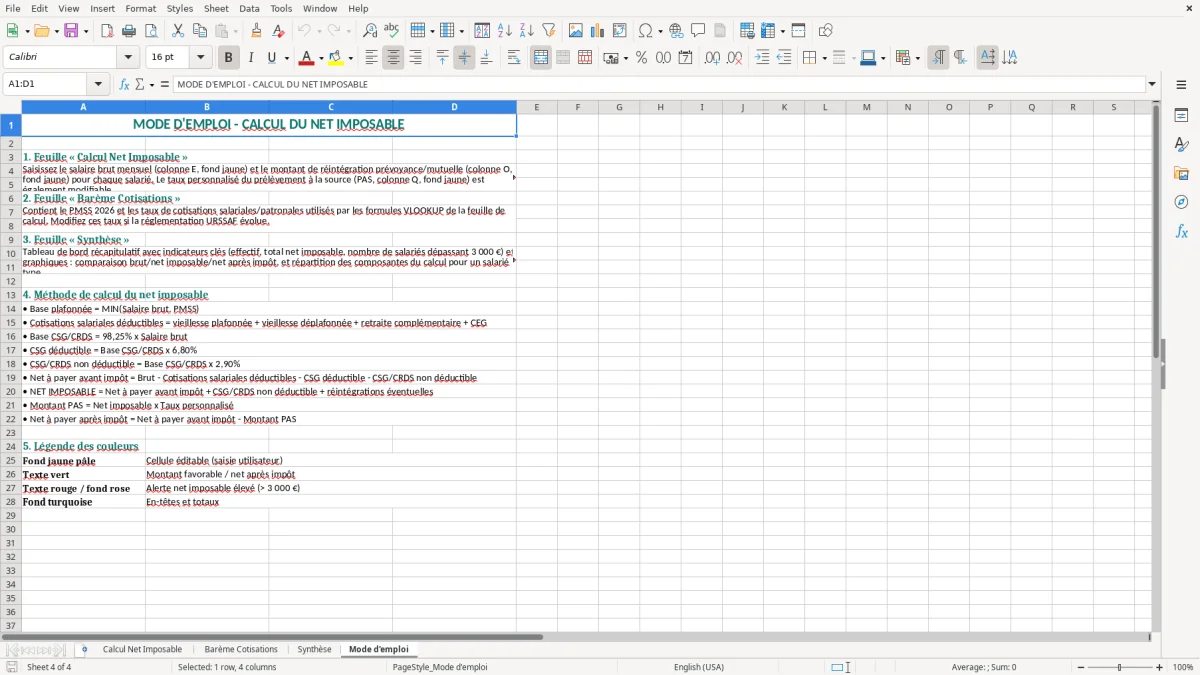
Task: Open the sidebar Styles icon
Action: point(1181,144)
